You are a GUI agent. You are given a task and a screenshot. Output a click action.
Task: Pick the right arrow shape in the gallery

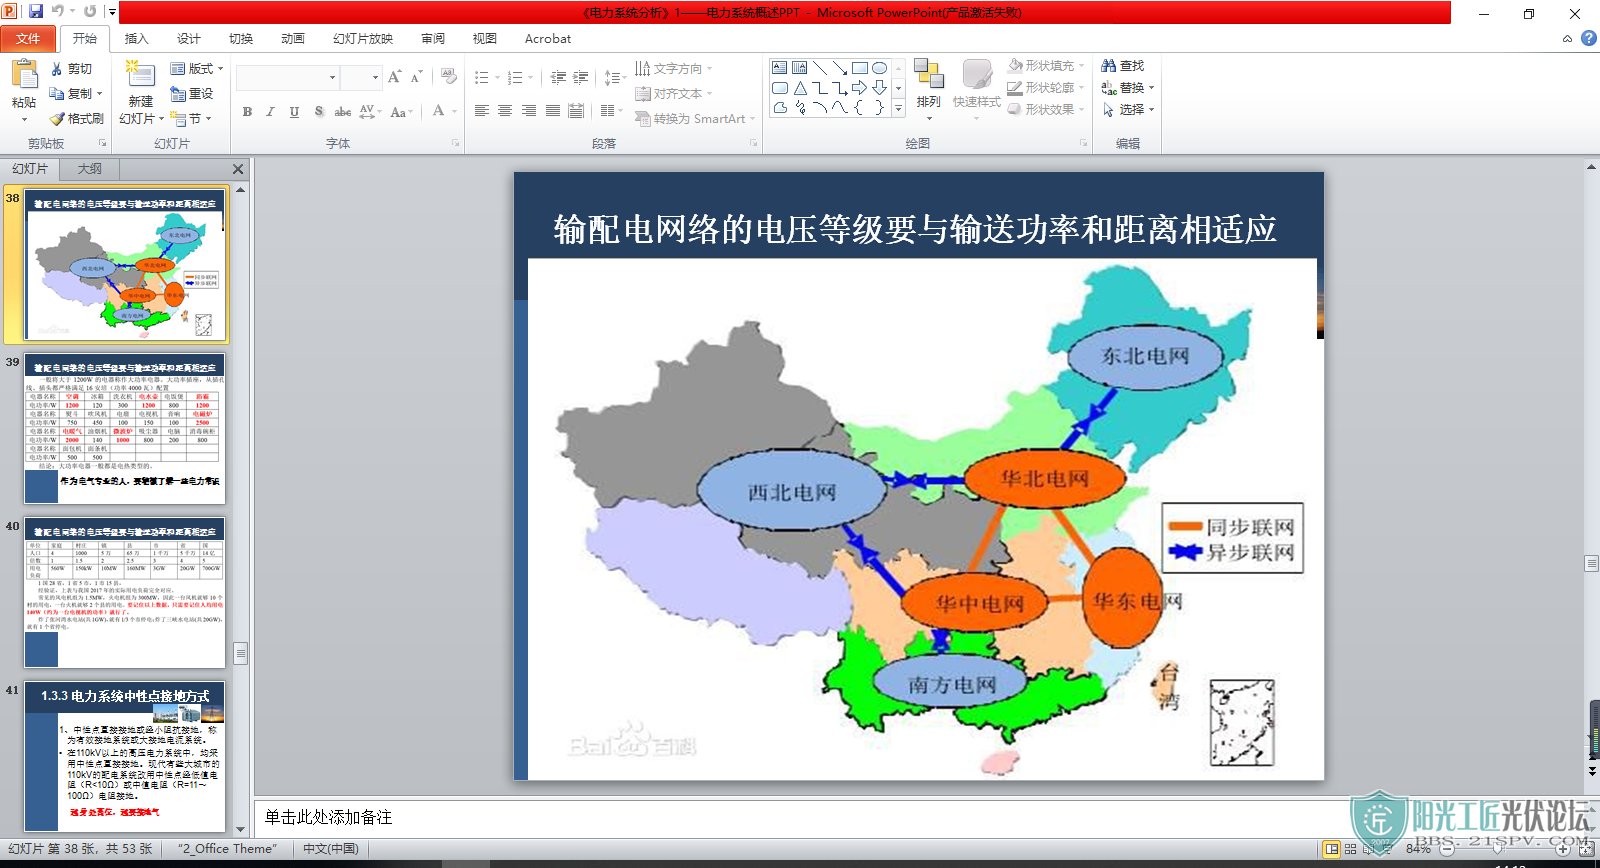click(859, 88)
